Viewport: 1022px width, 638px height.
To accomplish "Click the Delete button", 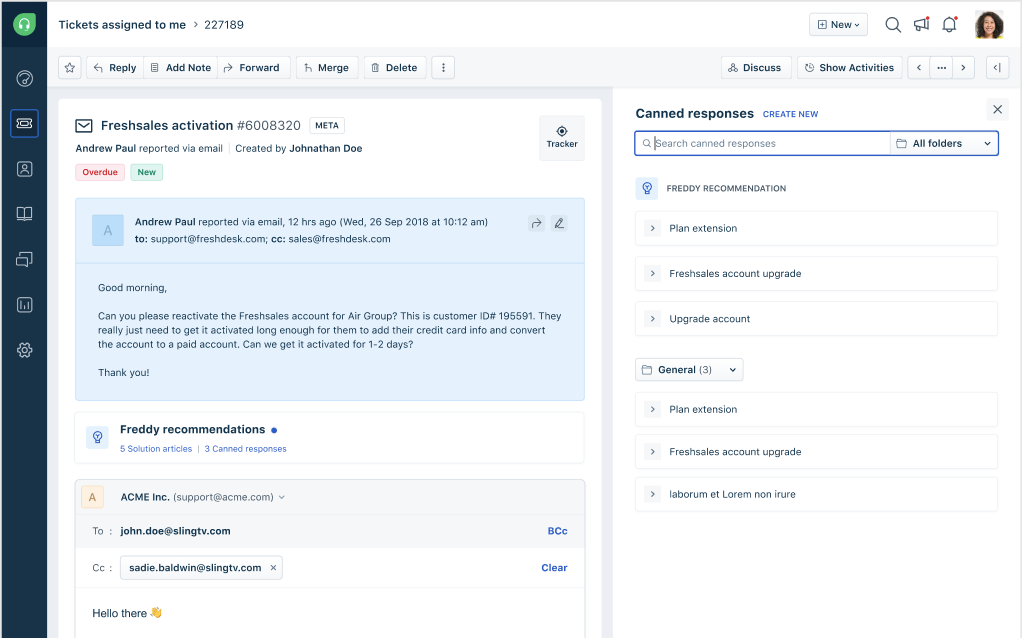I will (x=395, y=68).
